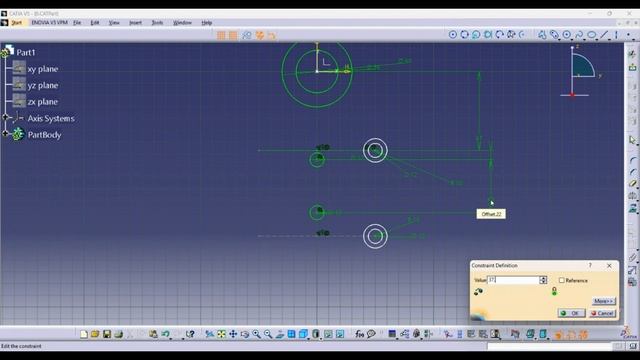
Task: Select the Line tool in top toolbar
Action: click(604, 35)
